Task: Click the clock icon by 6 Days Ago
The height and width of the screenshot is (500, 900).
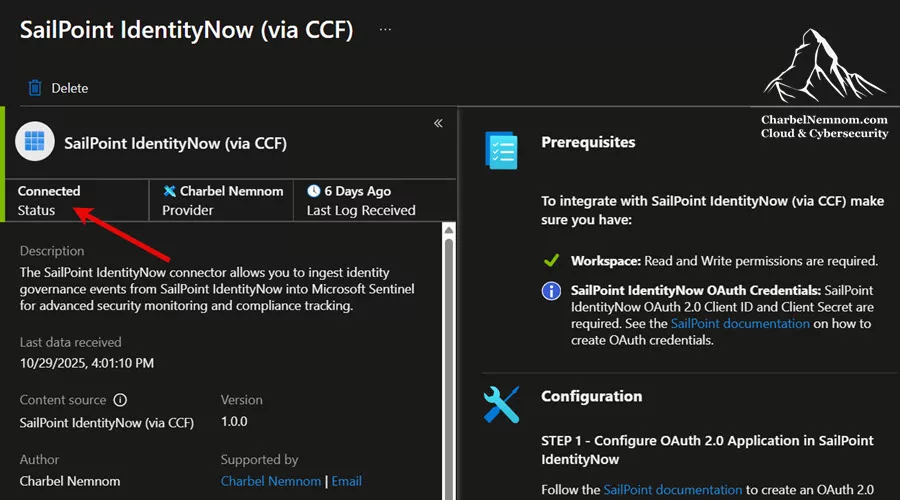Action: [313, 191]
